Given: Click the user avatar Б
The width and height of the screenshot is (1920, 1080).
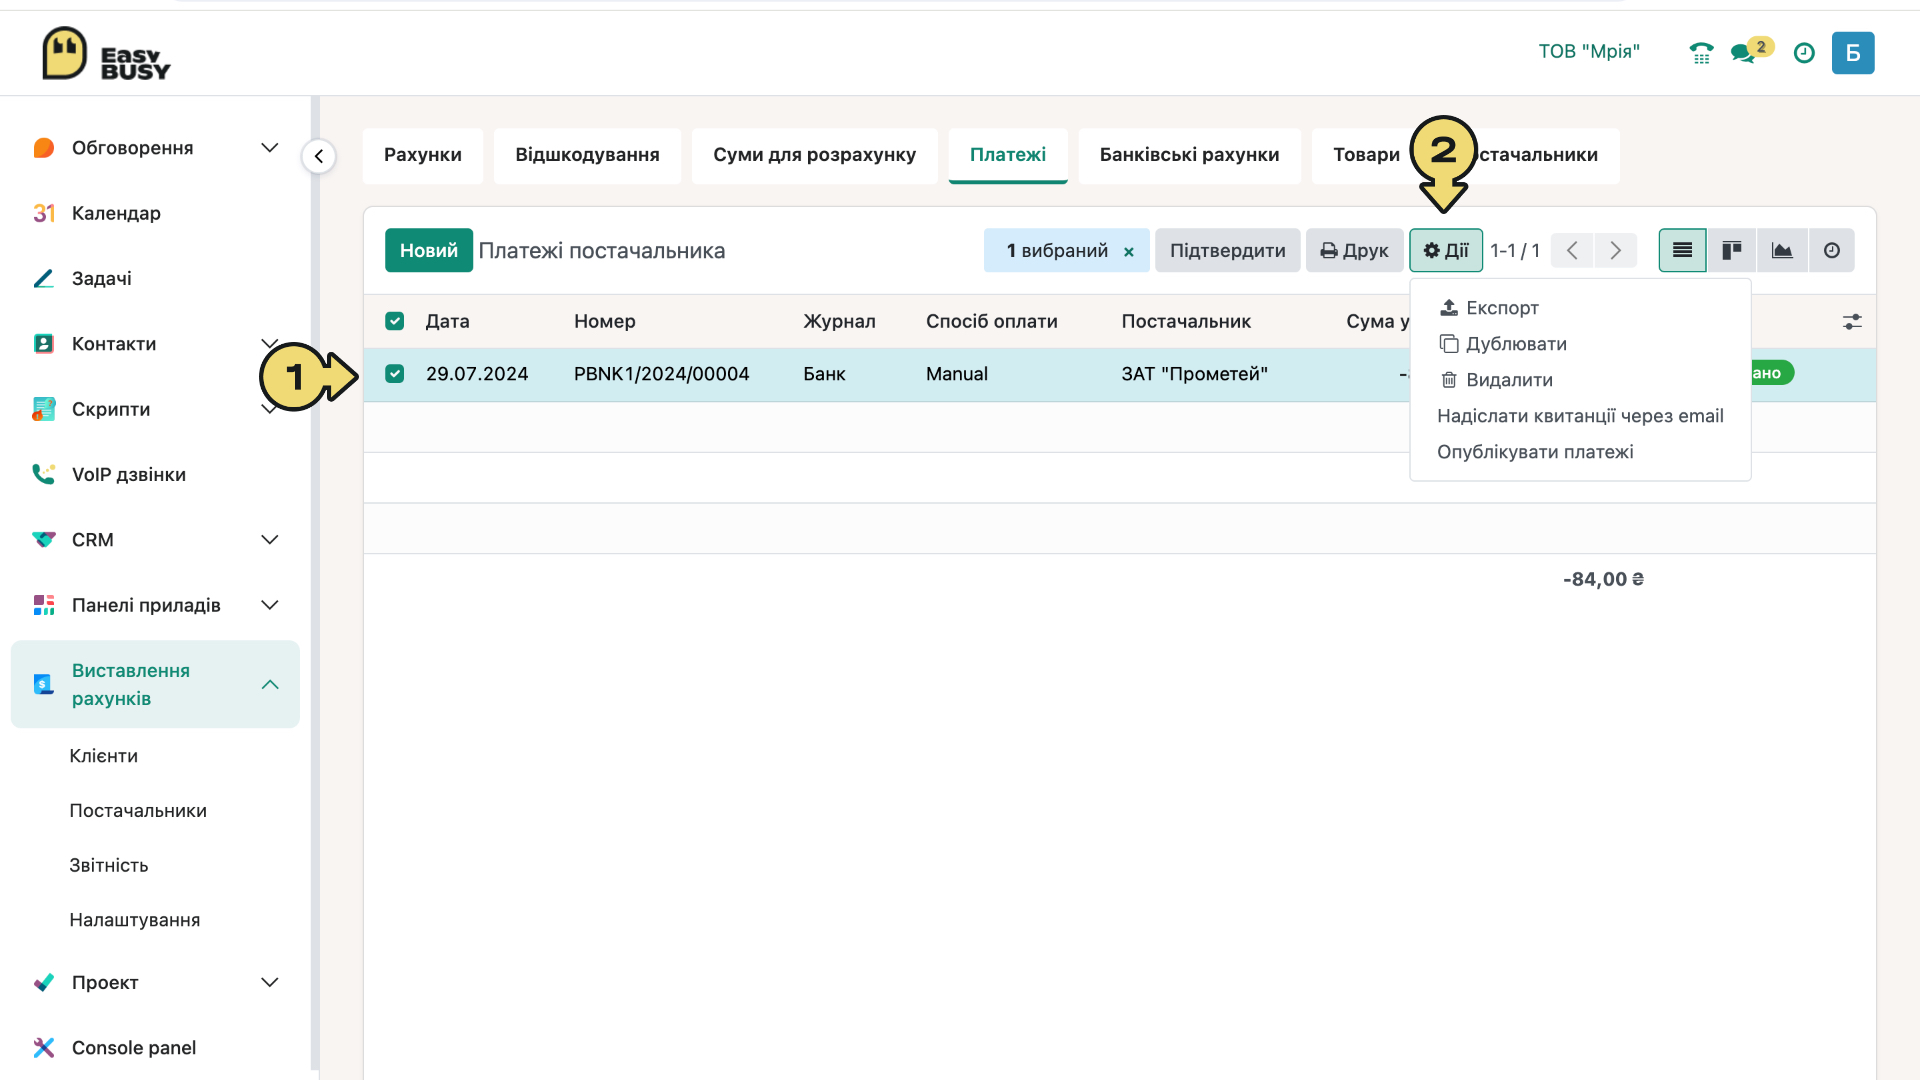Looking at the screenshot, I should coord(1853,53).
